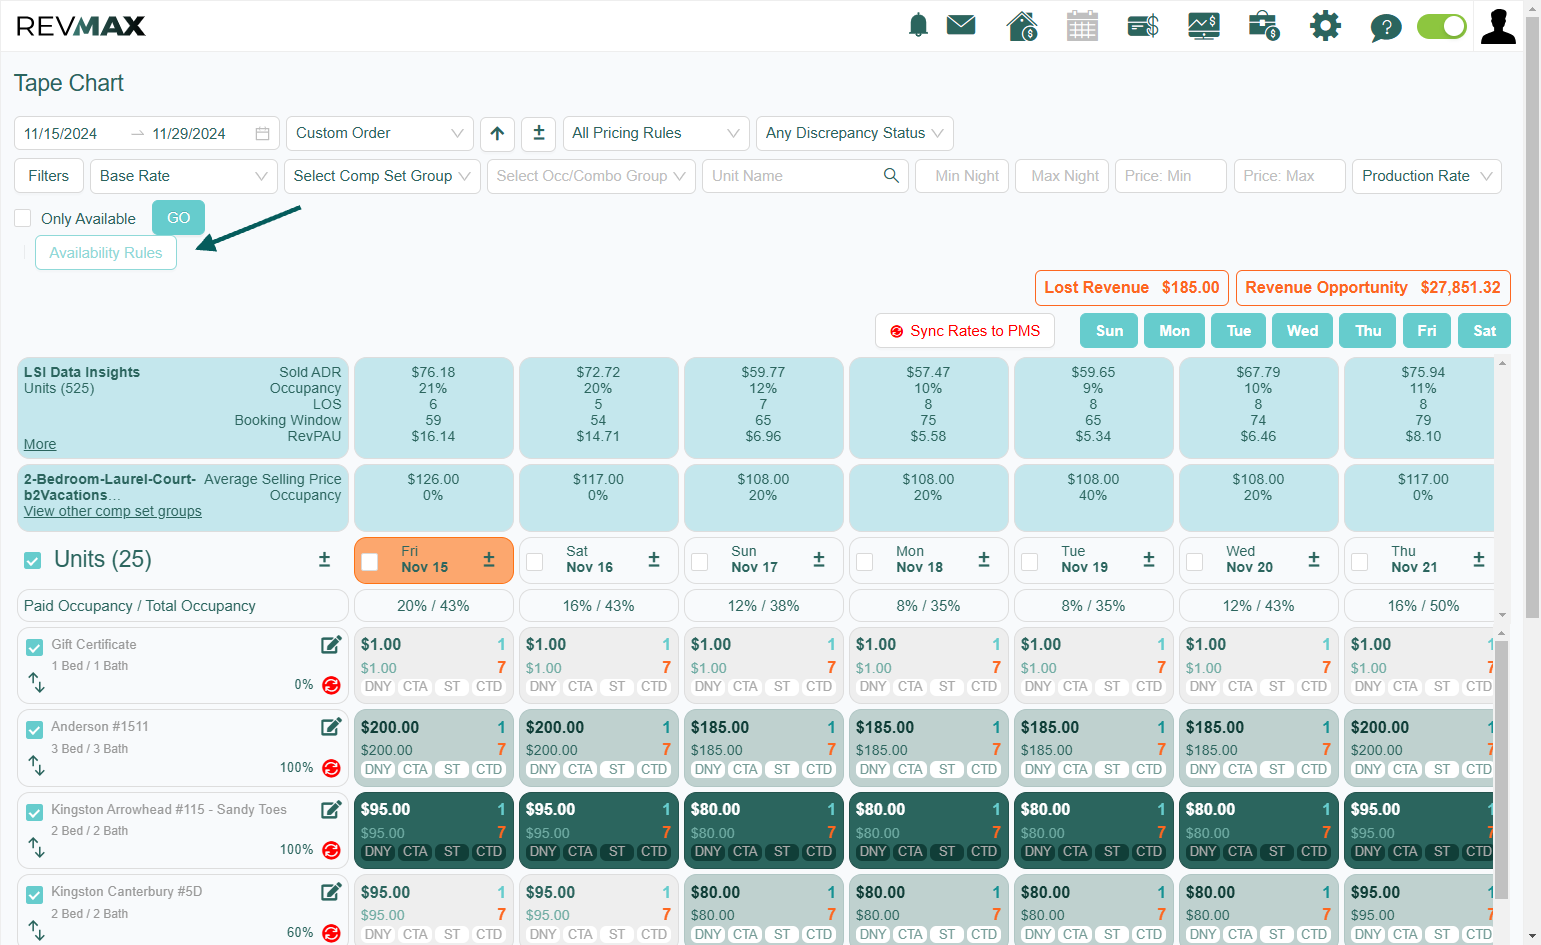Select the Sun day filter tab
The width and height of the screenshot is (1541, 945).
(1109, 331)
